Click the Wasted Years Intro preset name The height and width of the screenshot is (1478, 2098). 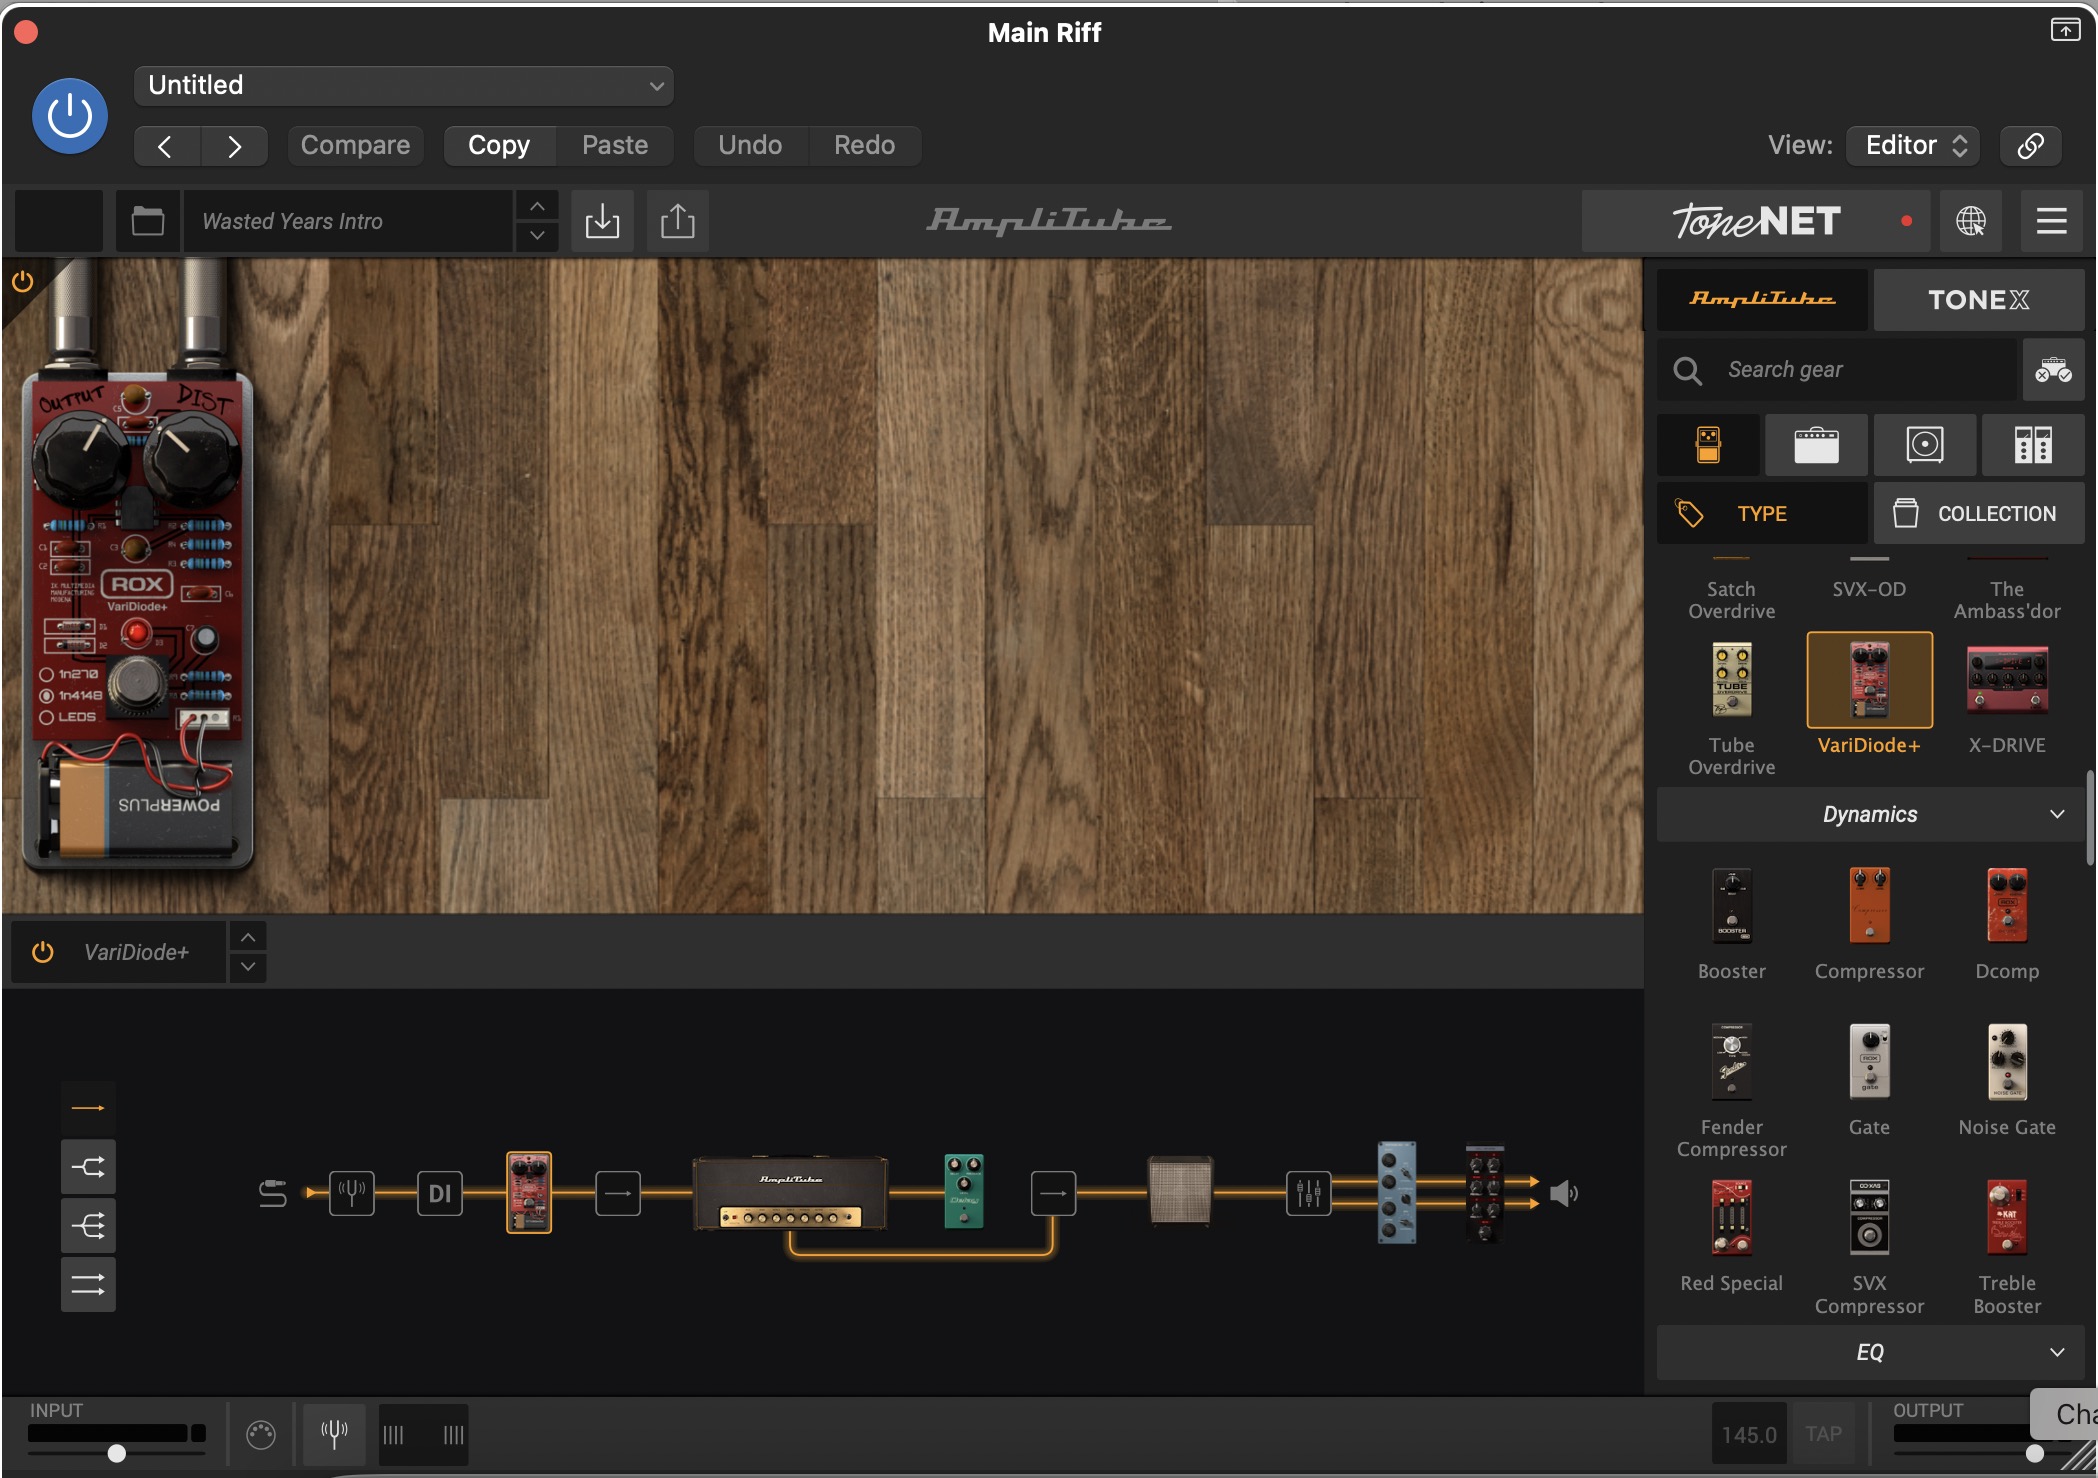pyautogui.click(x=348, y=221)
